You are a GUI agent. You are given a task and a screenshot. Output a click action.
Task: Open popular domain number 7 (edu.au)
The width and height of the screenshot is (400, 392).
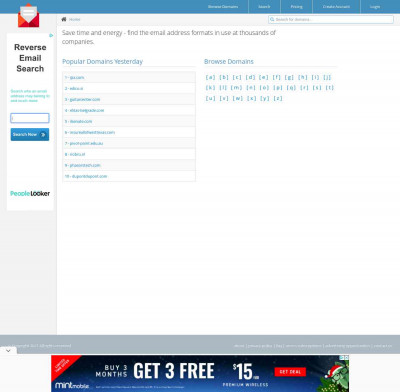click(x=84, y=143)
